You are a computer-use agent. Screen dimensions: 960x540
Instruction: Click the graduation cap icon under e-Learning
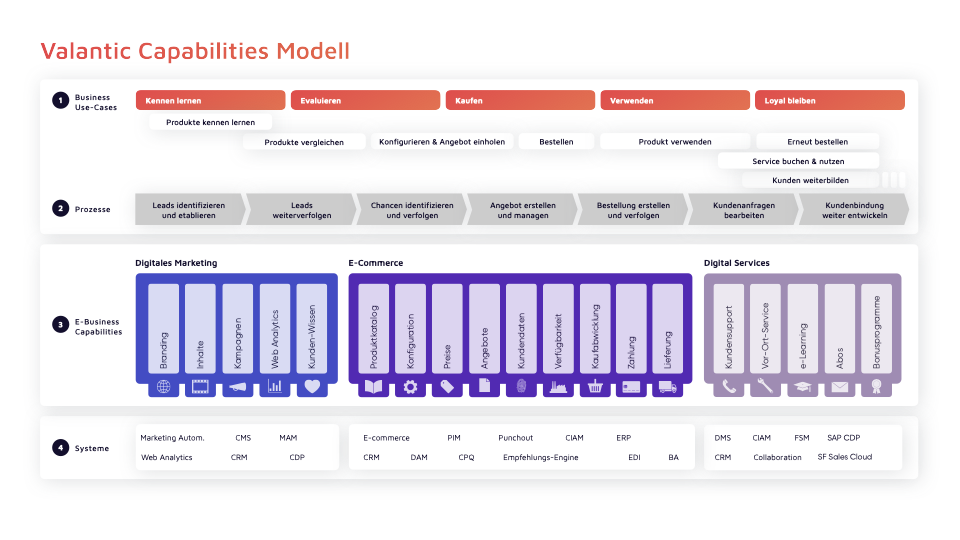[802, 386]
